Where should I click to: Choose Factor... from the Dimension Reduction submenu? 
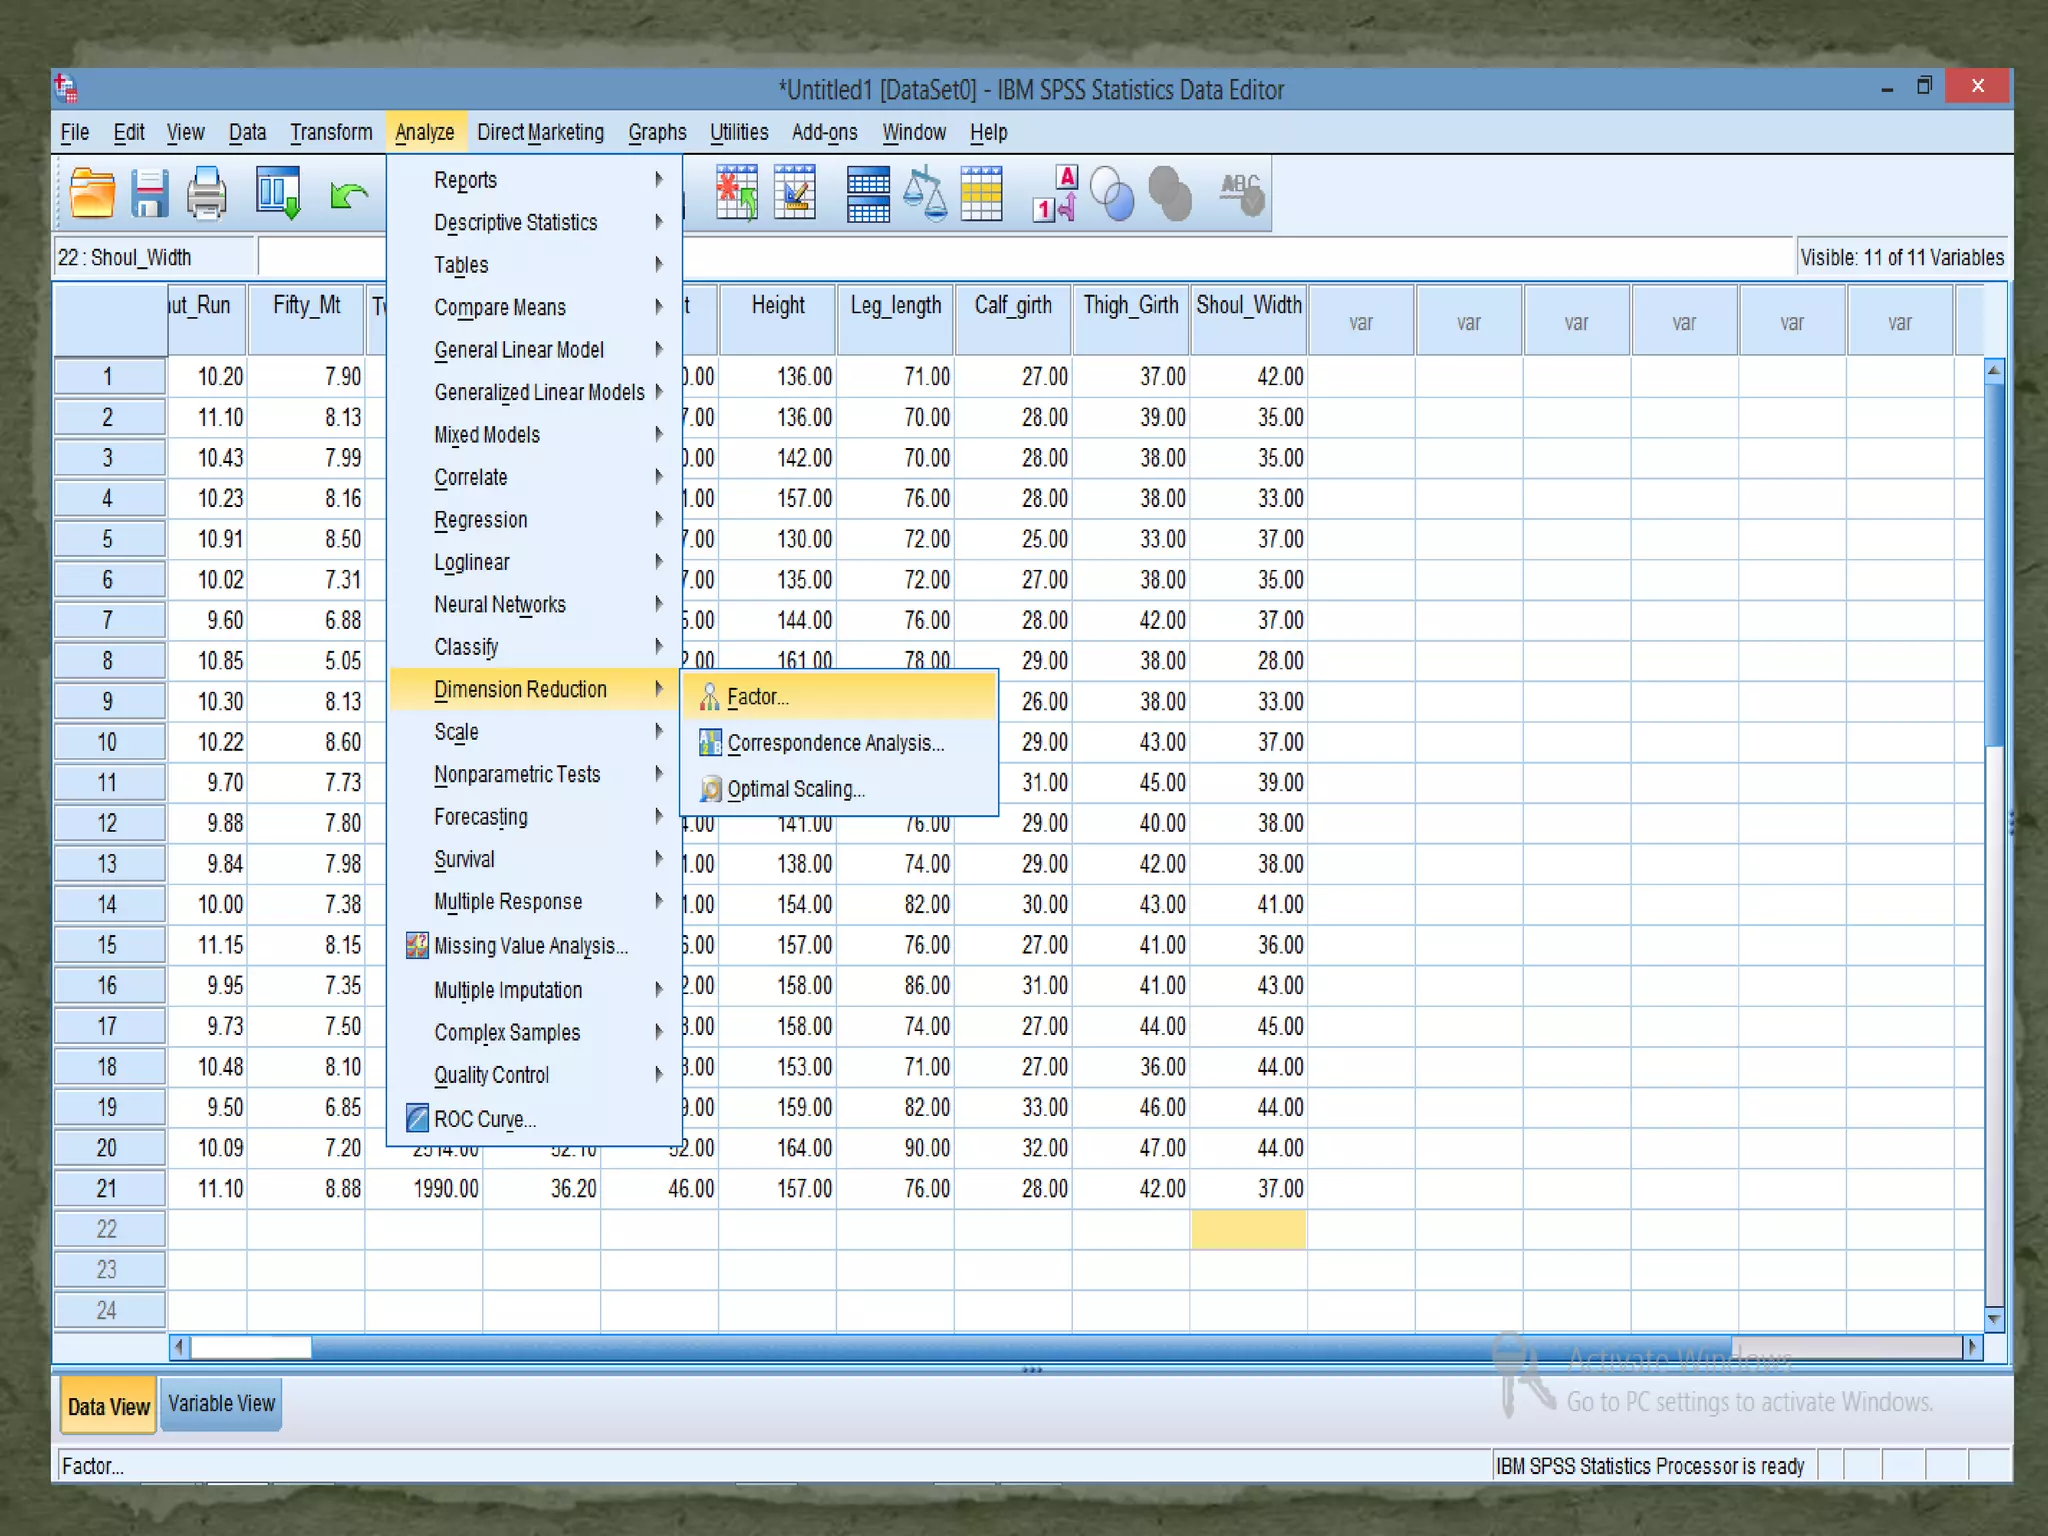758,697
